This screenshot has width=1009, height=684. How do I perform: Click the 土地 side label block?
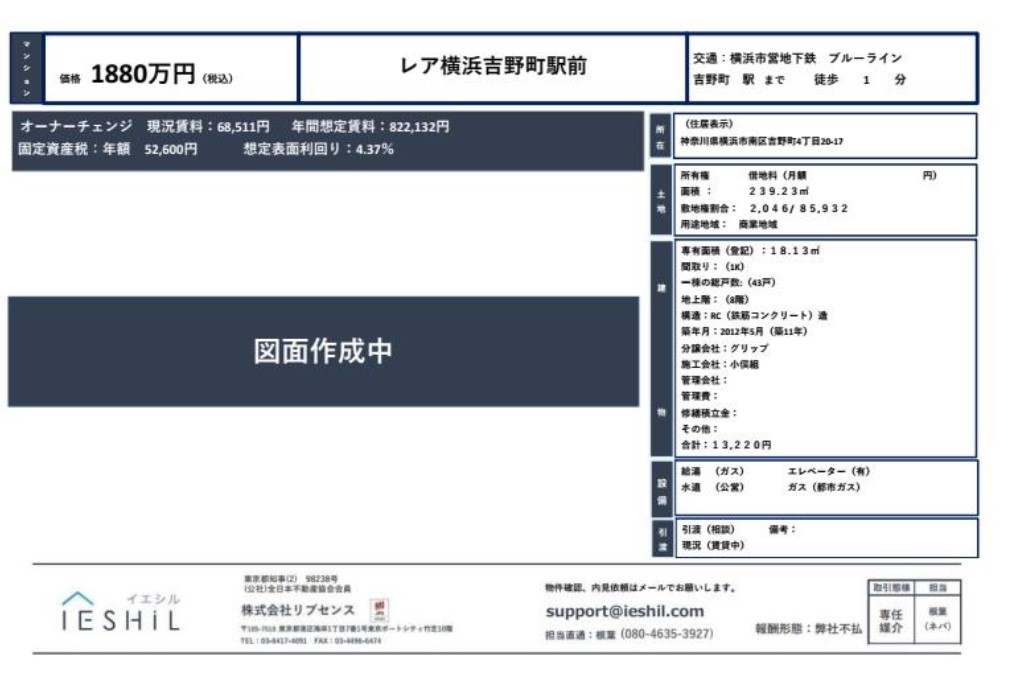pyautogui.click(x=660, y=199)
